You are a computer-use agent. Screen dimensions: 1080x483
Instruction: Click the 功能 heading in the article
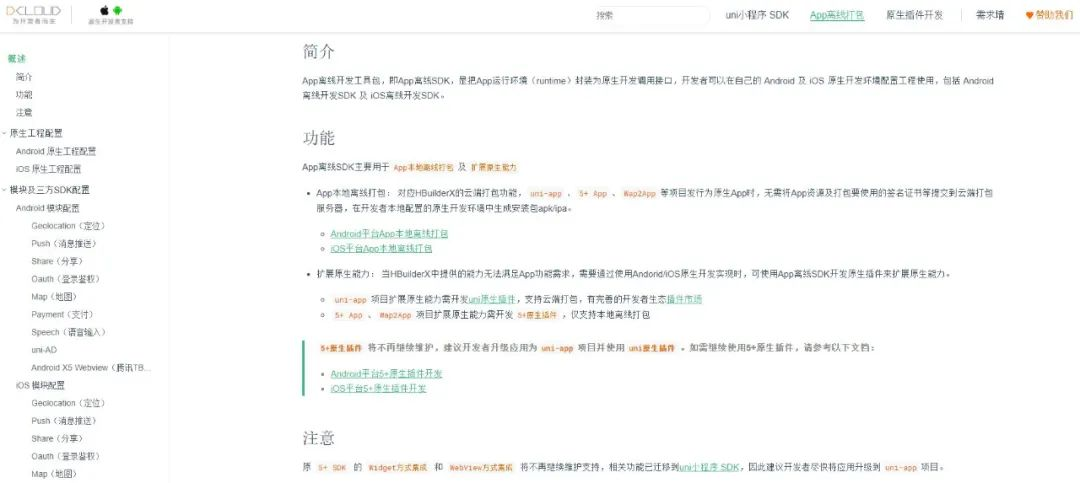pyautogui.click(x=318, y=138)
